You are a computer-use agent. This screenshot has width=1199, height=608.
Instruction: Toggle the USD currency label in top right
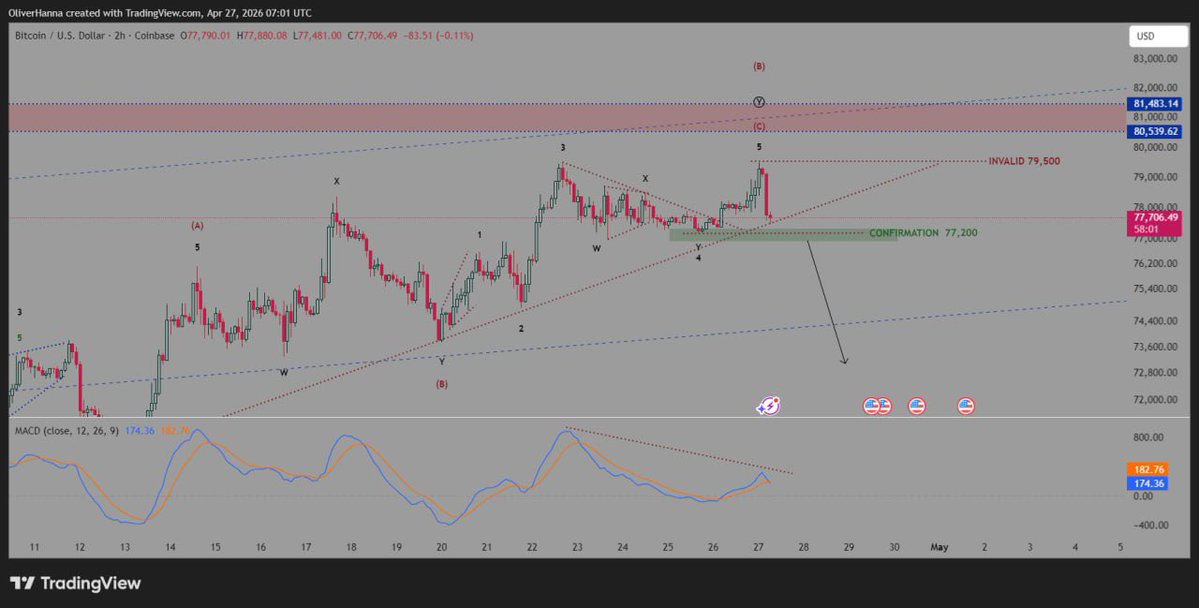(1157, 35)
